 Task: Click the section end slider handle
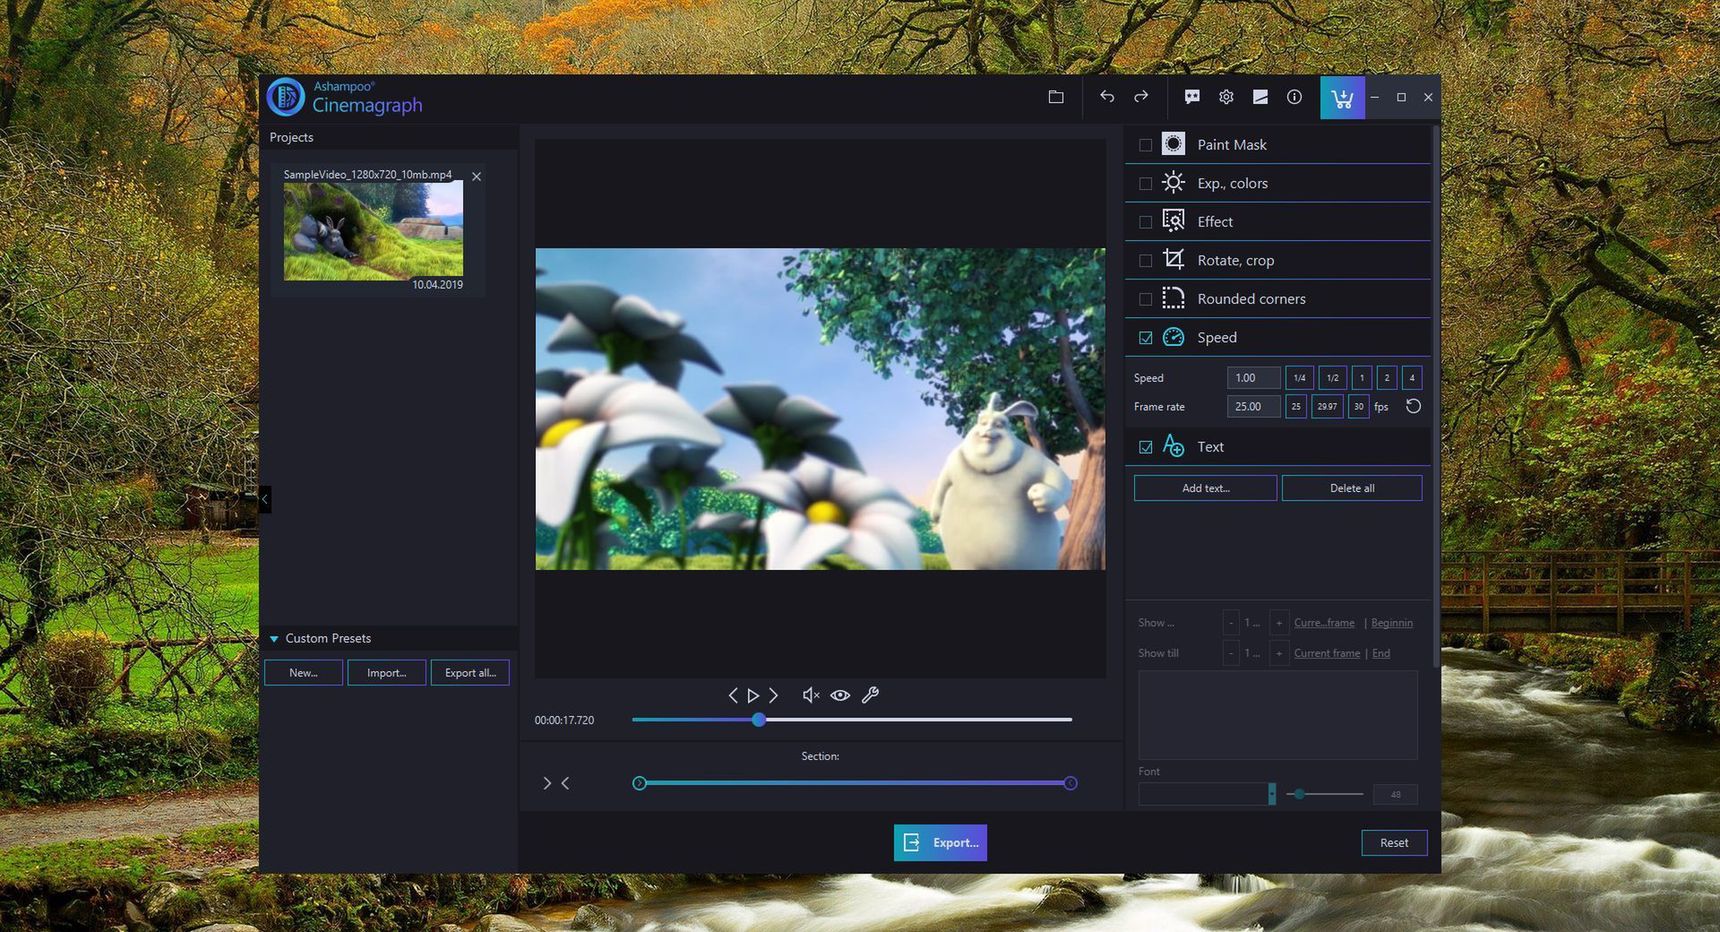(1070, 783)
